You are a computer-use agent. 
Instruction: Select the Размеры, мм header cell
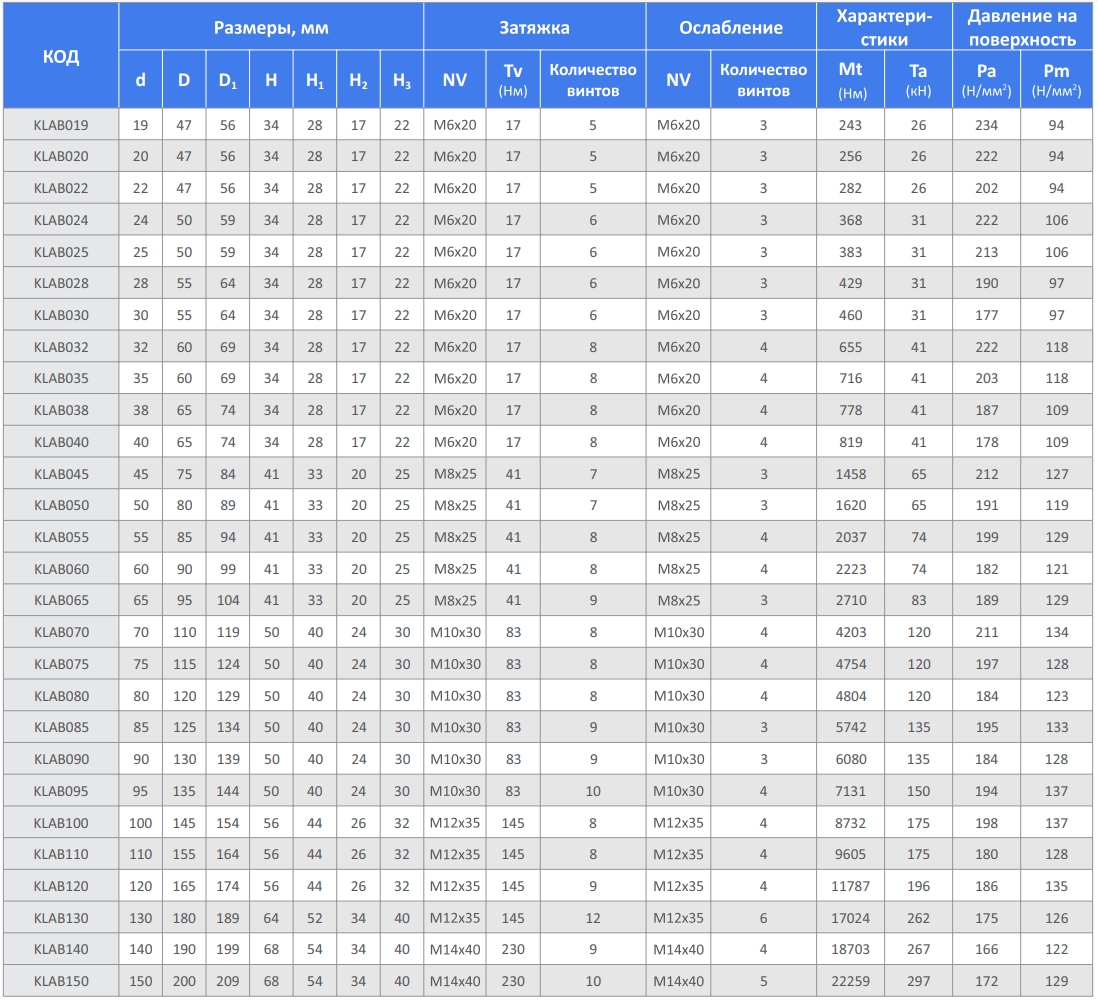(271, 27)
